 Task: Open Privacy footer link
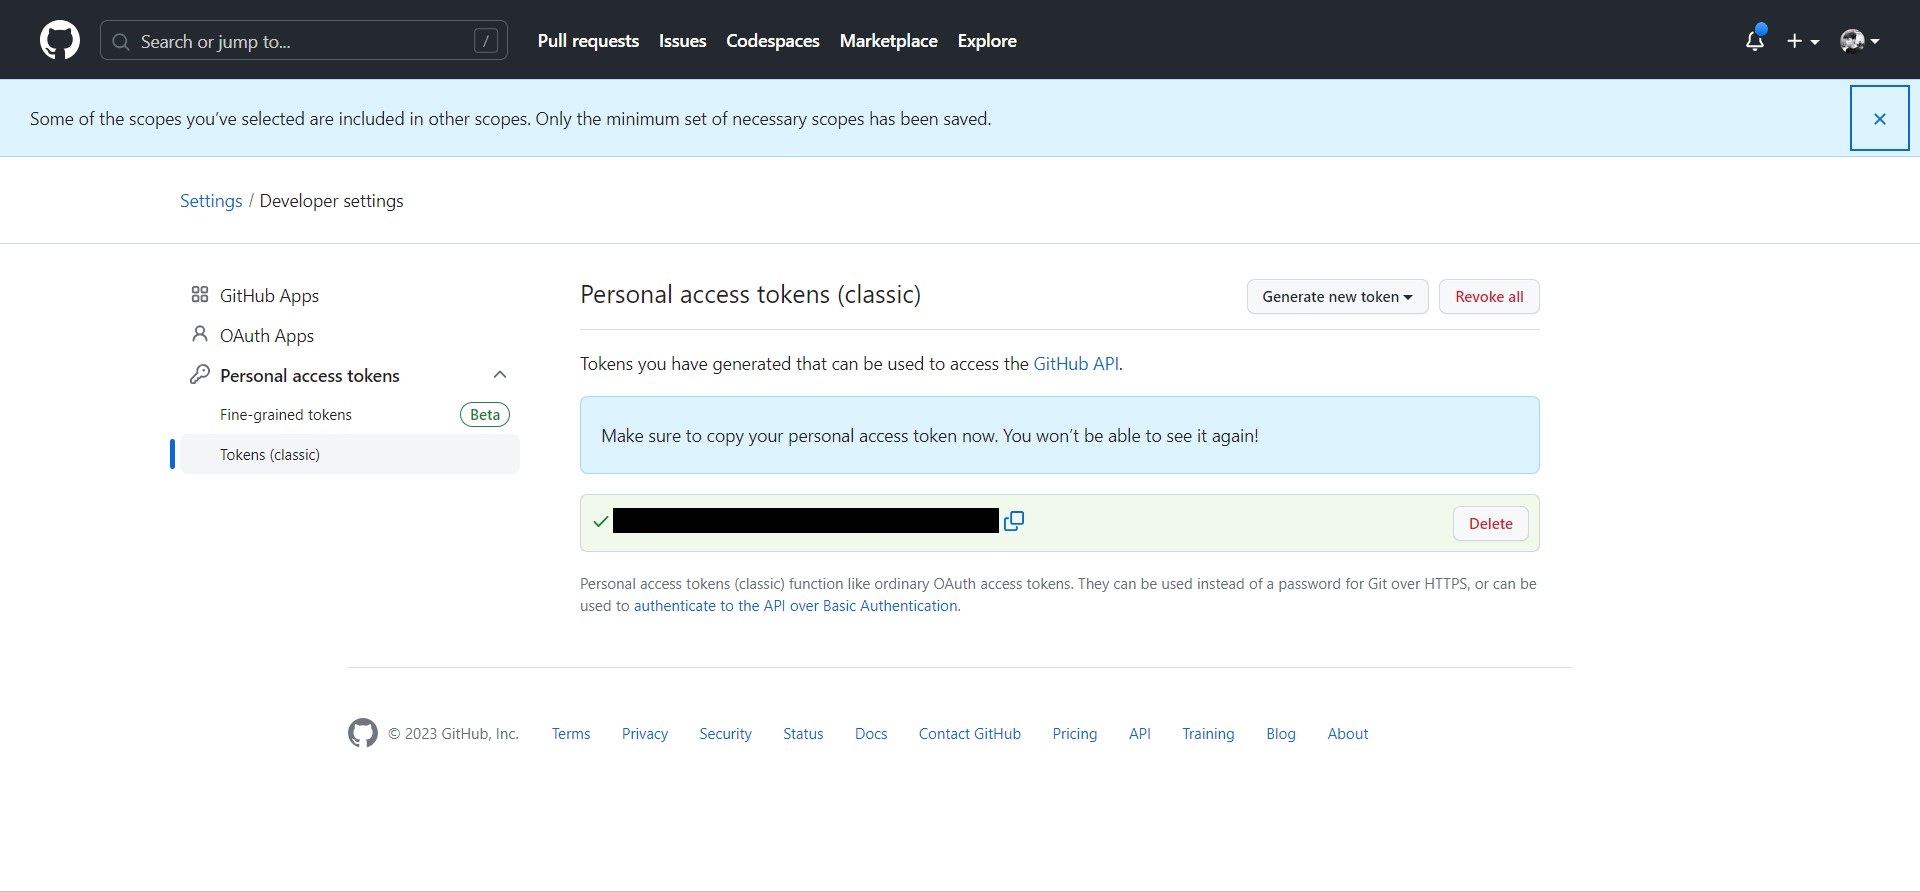tap(645, 734)
